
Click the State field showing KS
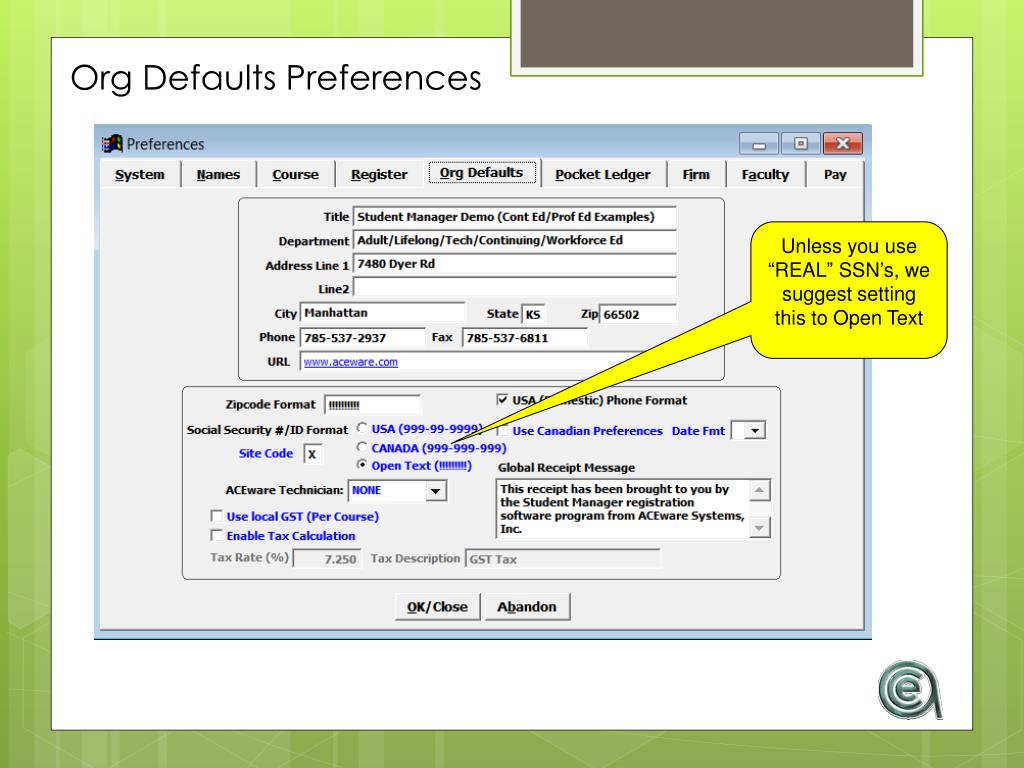[x=534, y=314]
